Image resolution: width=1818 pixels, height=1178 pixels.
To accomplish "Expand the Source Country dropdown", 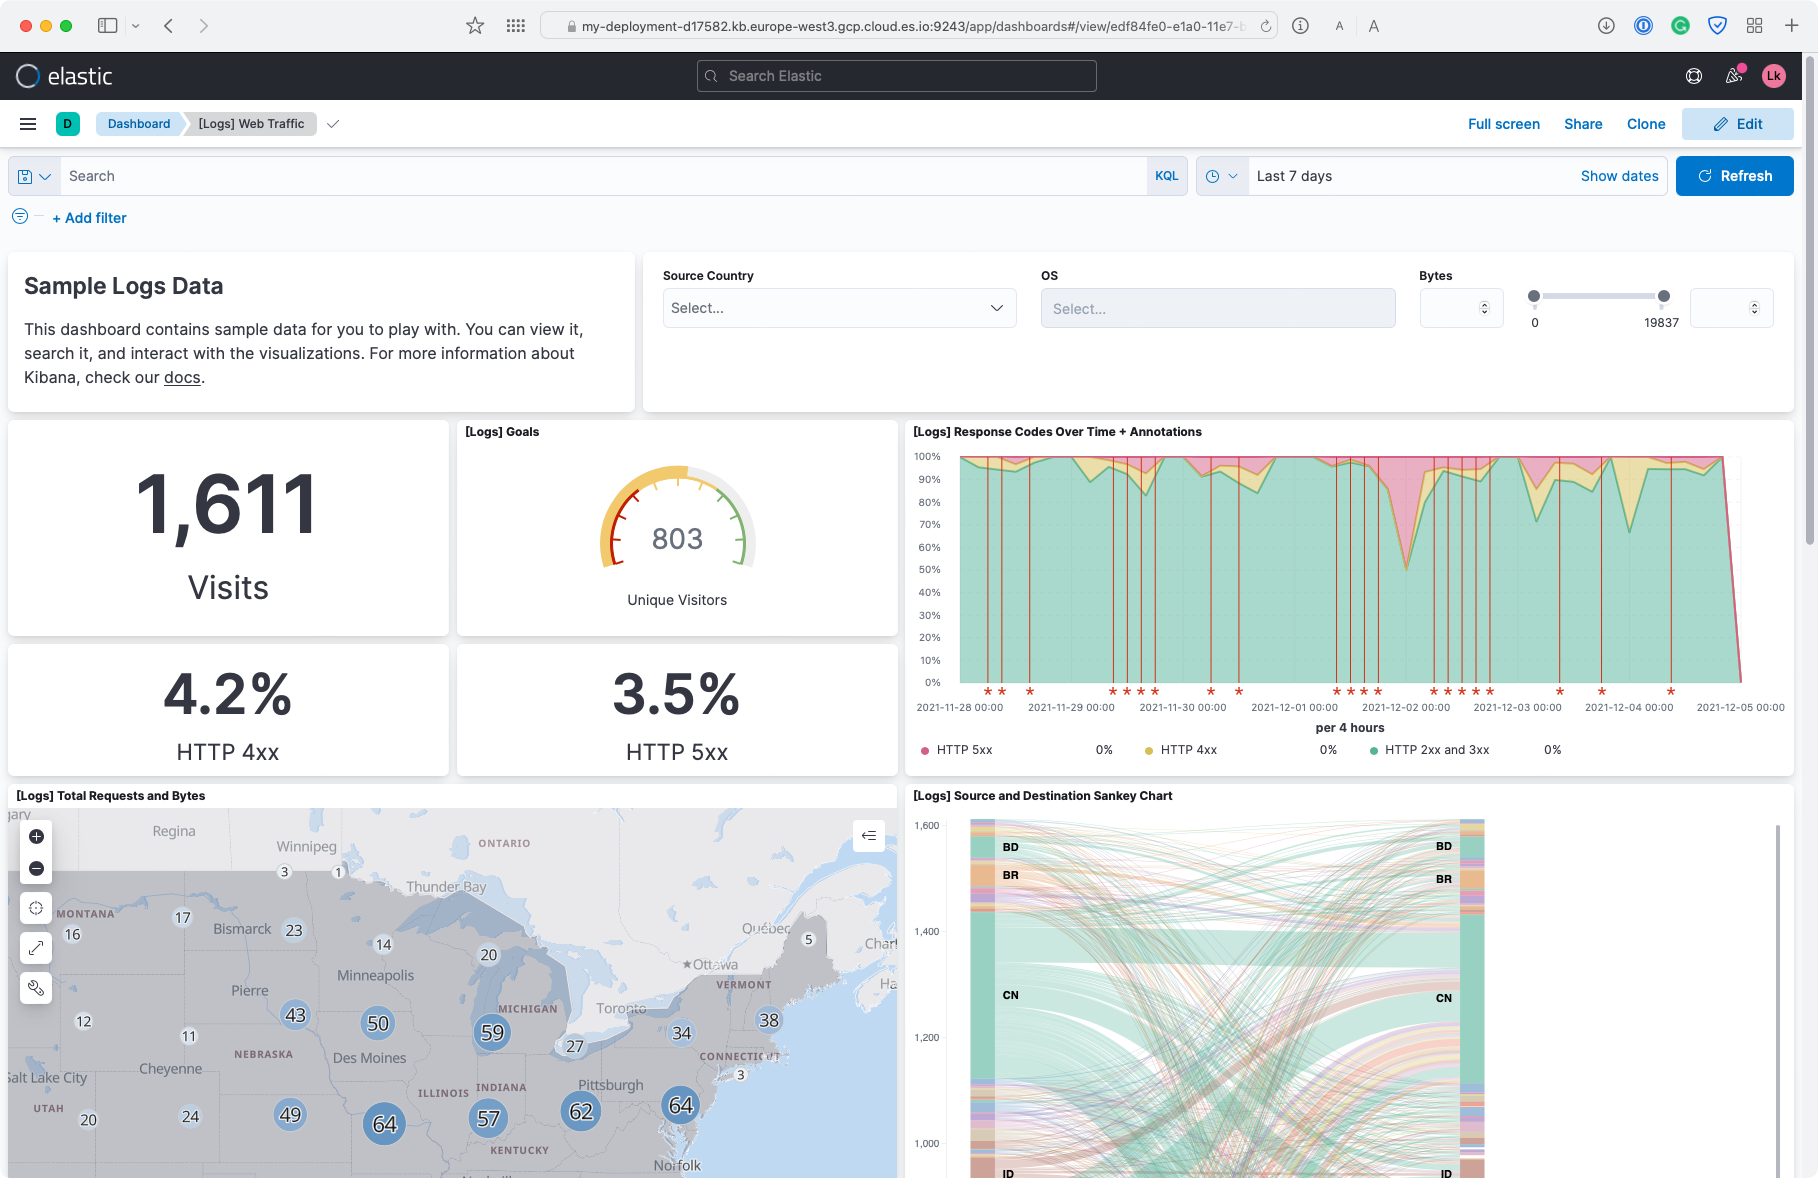I will point(839,308).
